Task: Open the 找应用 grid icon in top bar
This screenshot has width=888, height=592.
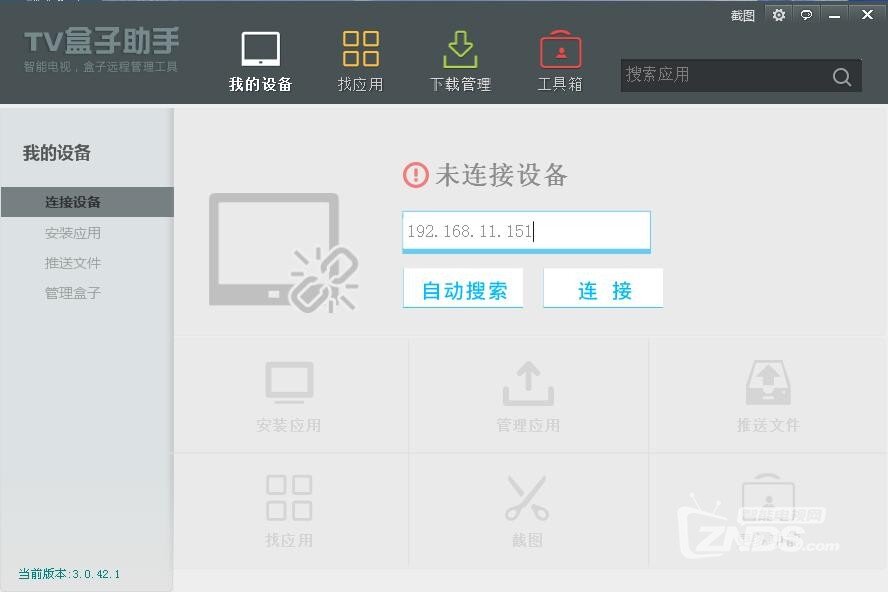Action: [361, 49]
